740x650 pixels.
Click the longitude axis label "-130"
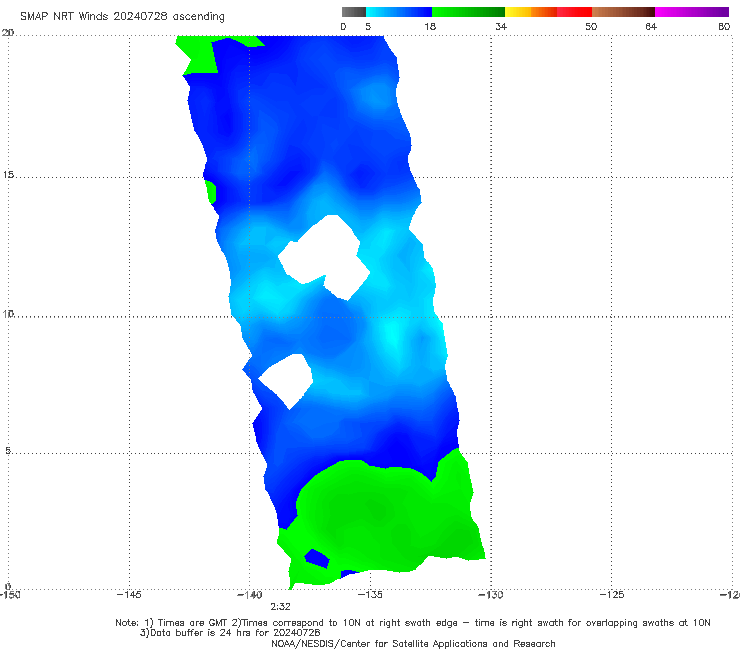click(491, 595)
